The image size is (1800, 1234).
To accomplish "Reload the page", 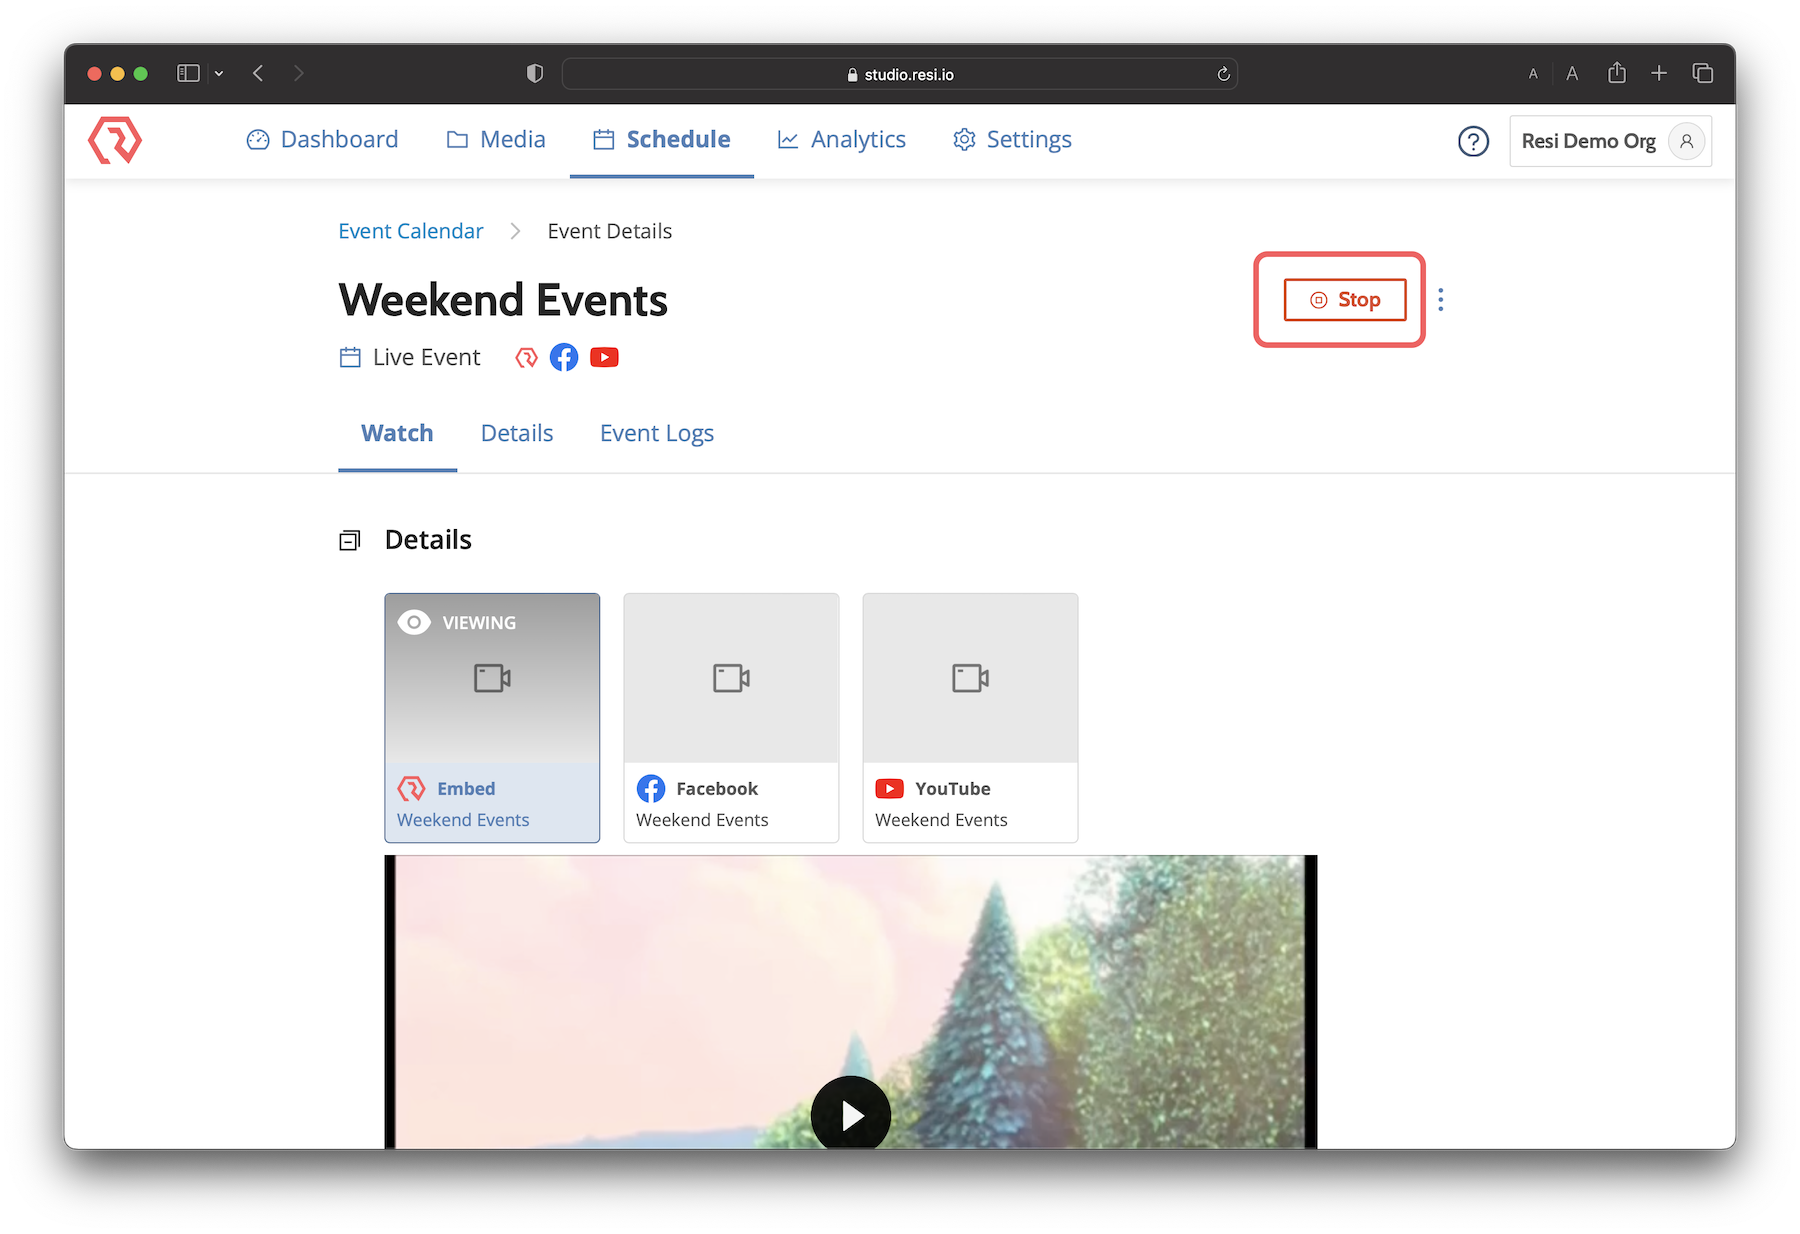I will pos(1223,74).
